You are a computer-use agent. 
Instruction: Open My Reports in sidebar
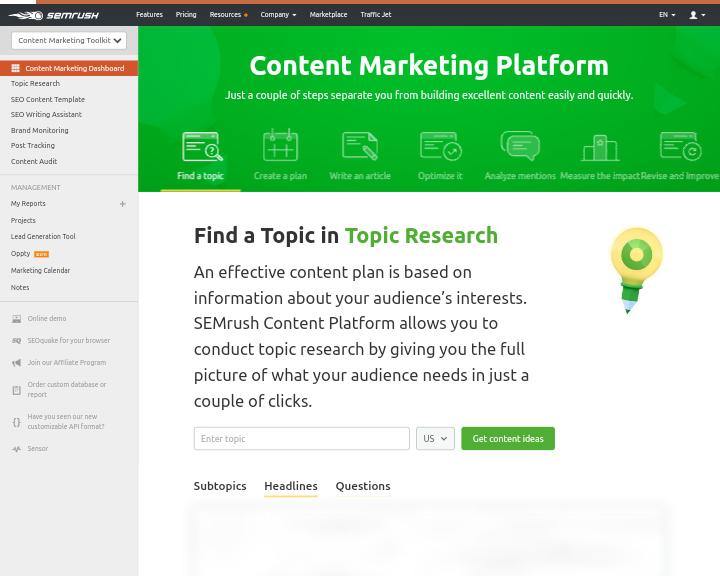(28, 203)
